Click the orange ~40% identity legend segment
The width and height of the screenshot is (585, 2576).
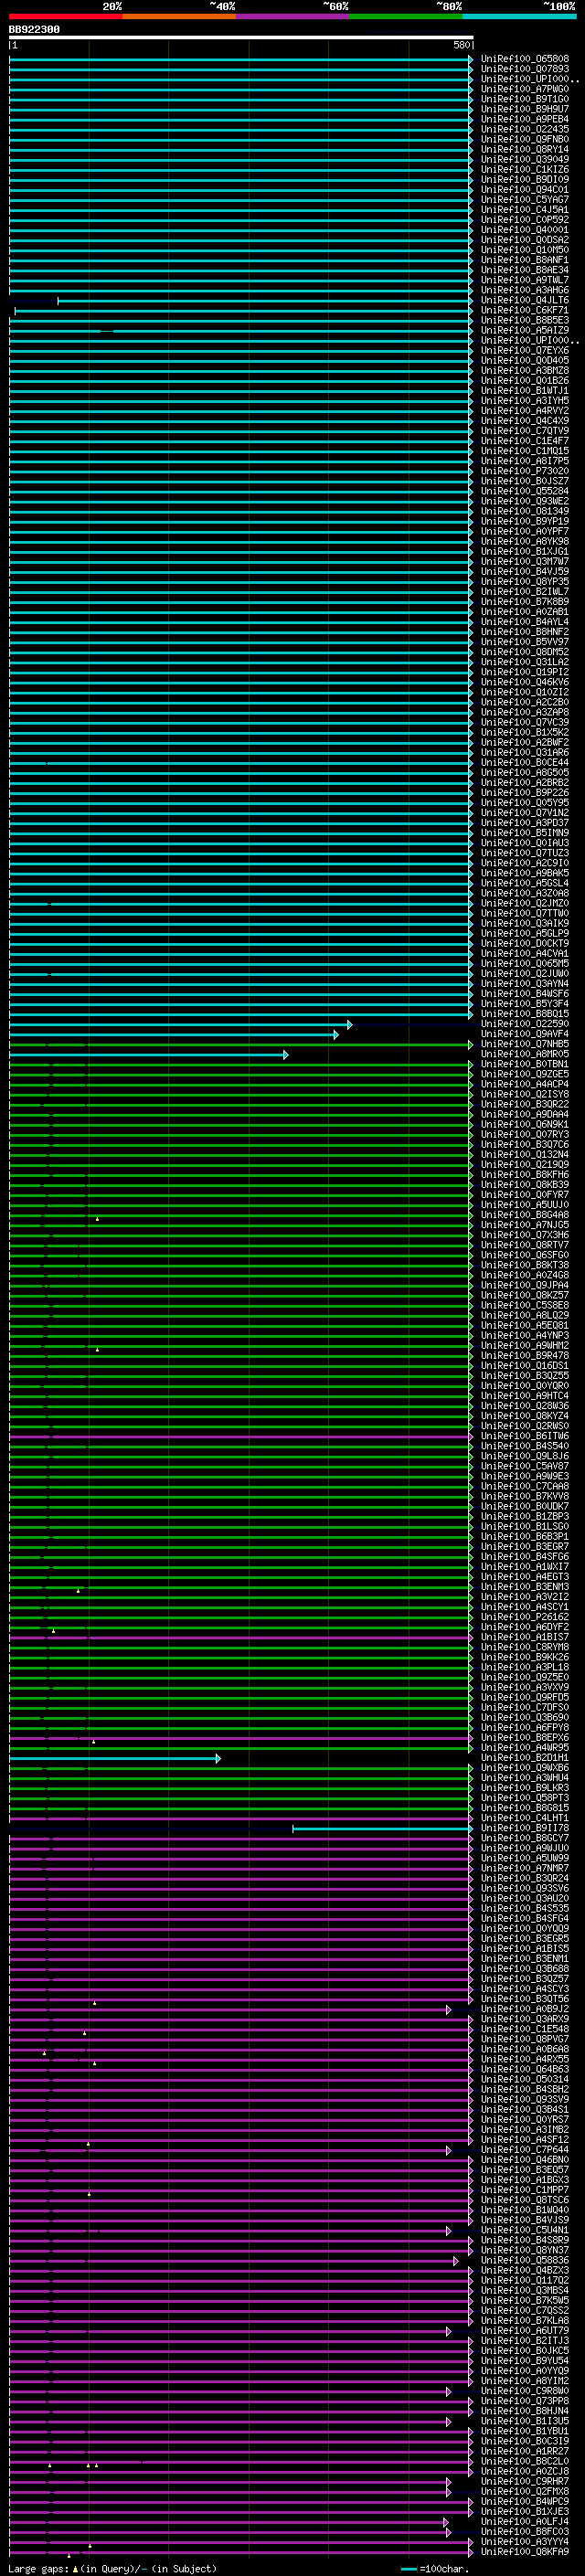[179, 16]
